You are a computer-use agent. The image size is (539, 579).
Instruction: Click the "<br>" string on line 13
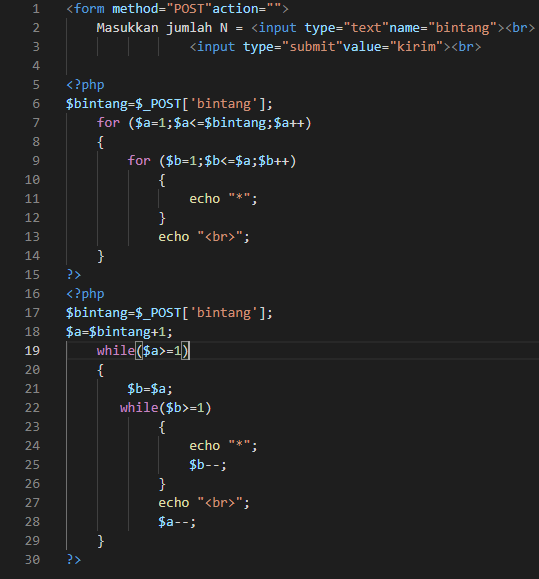coord(220,237)
